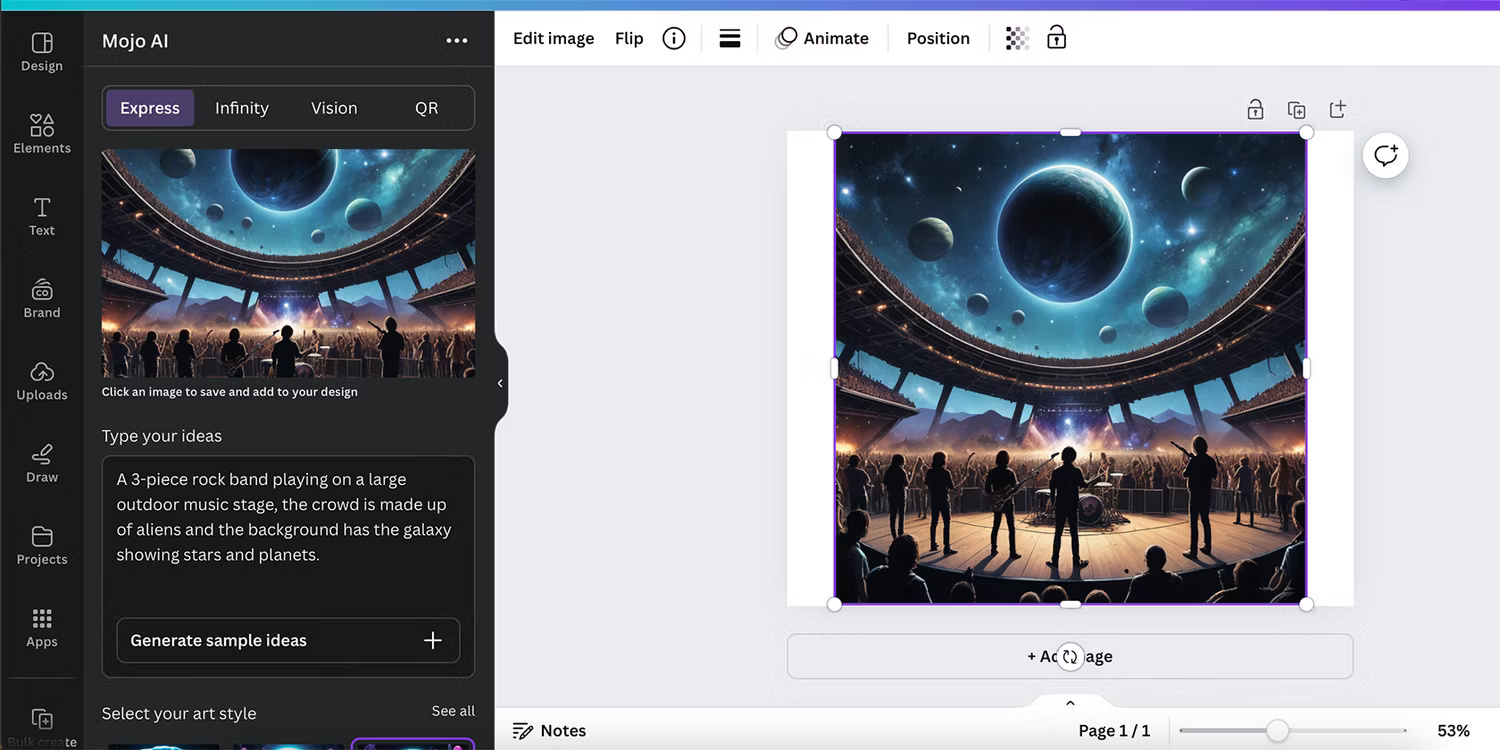Select the Vision tab in Mojo AI

click(x=333, y=107)
